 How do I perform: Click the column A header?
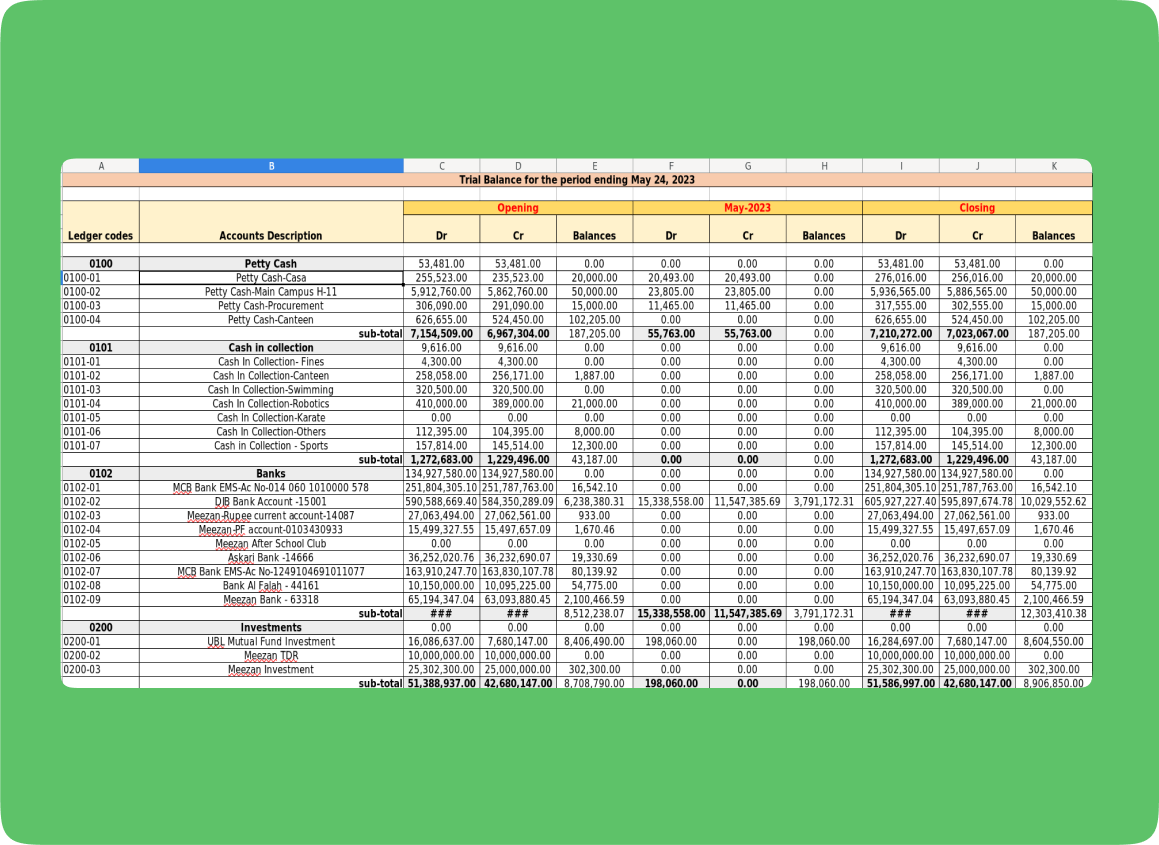click(100, 166)
